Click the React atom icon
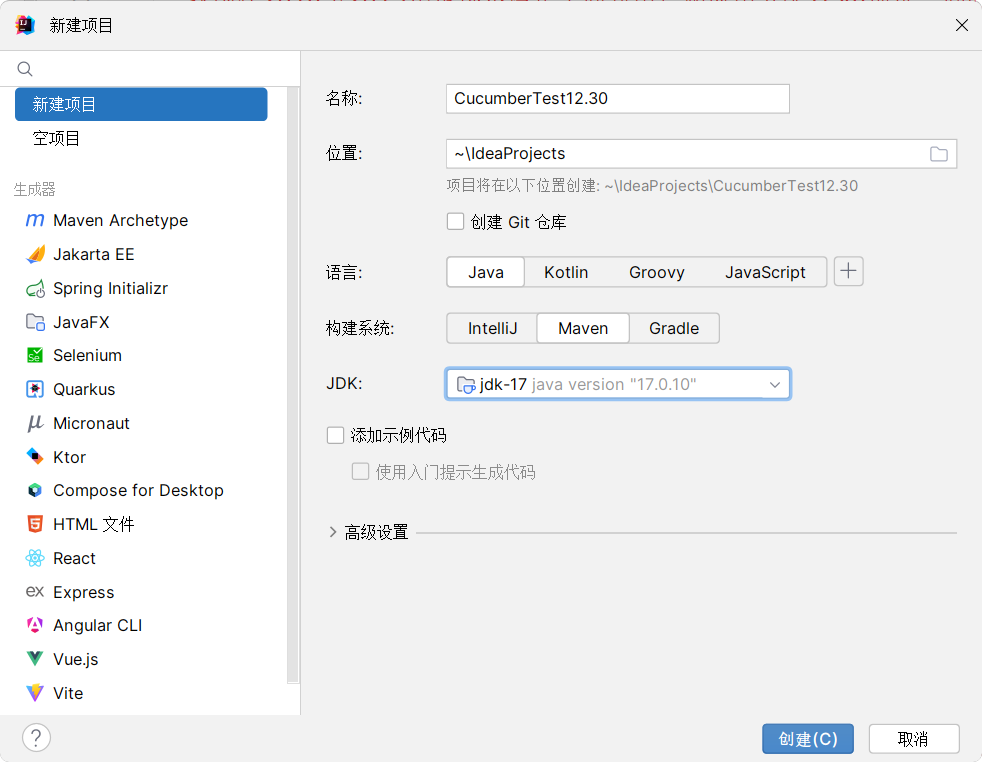 pyautogui.click(x=35, y=558)
